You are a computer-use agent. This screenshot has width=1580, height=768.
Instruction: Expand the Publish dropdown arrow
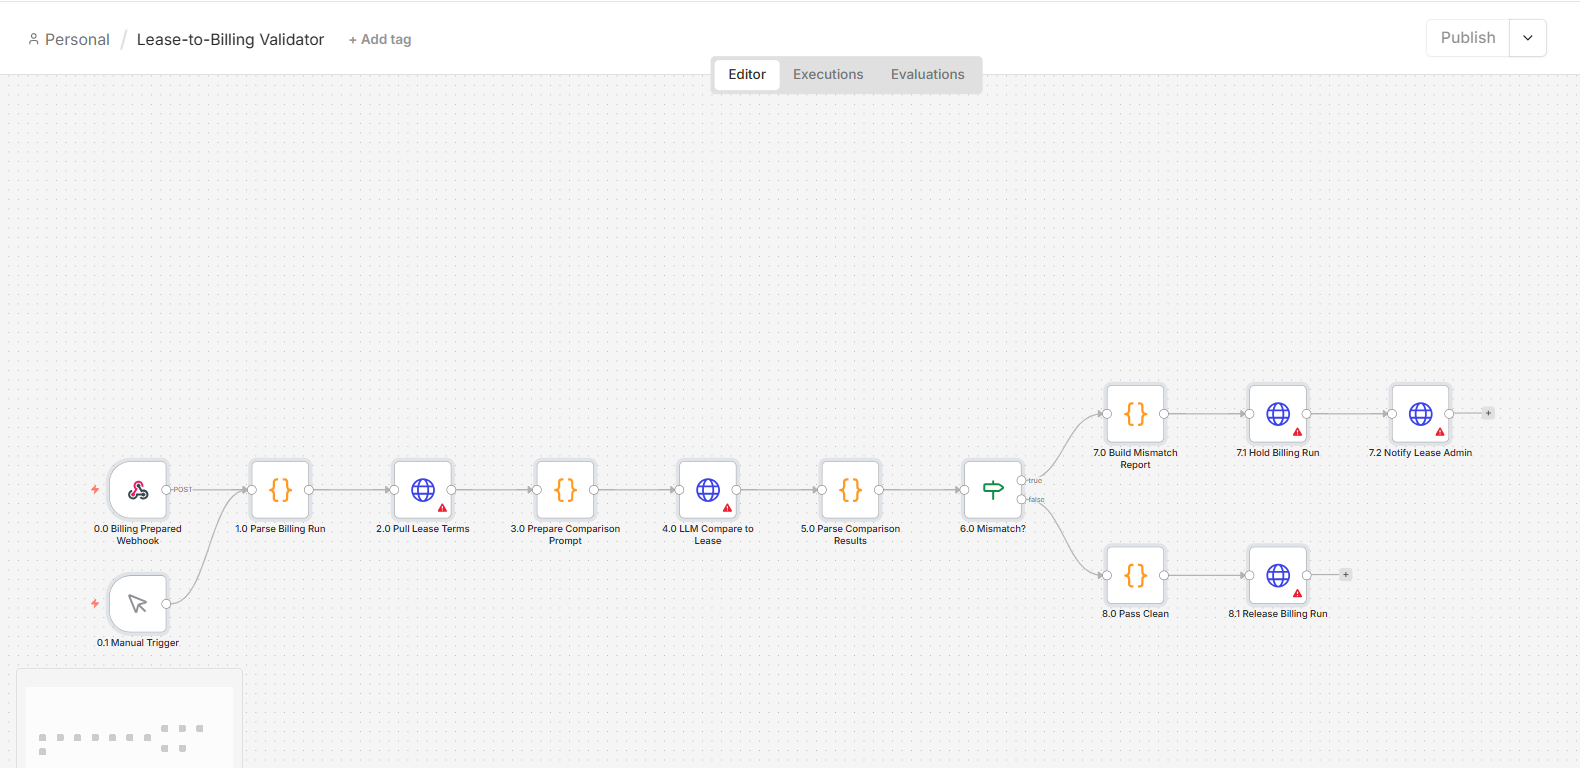(x=1528, y=38)
